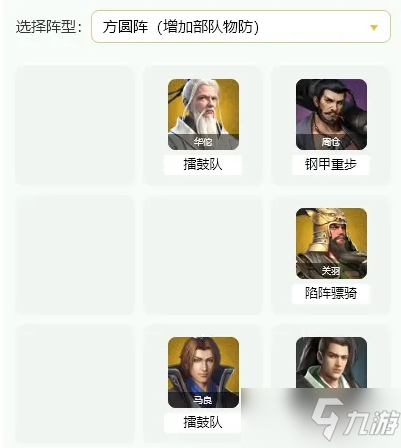Click 华佗 name tag on portrait
The height and width of the screenshot is (448, 401).
pos(203,142)
